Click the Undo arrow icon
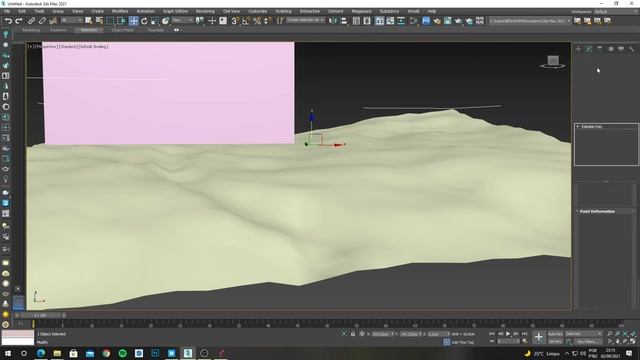The image size is (640, 360). click(x=8, y=20)
